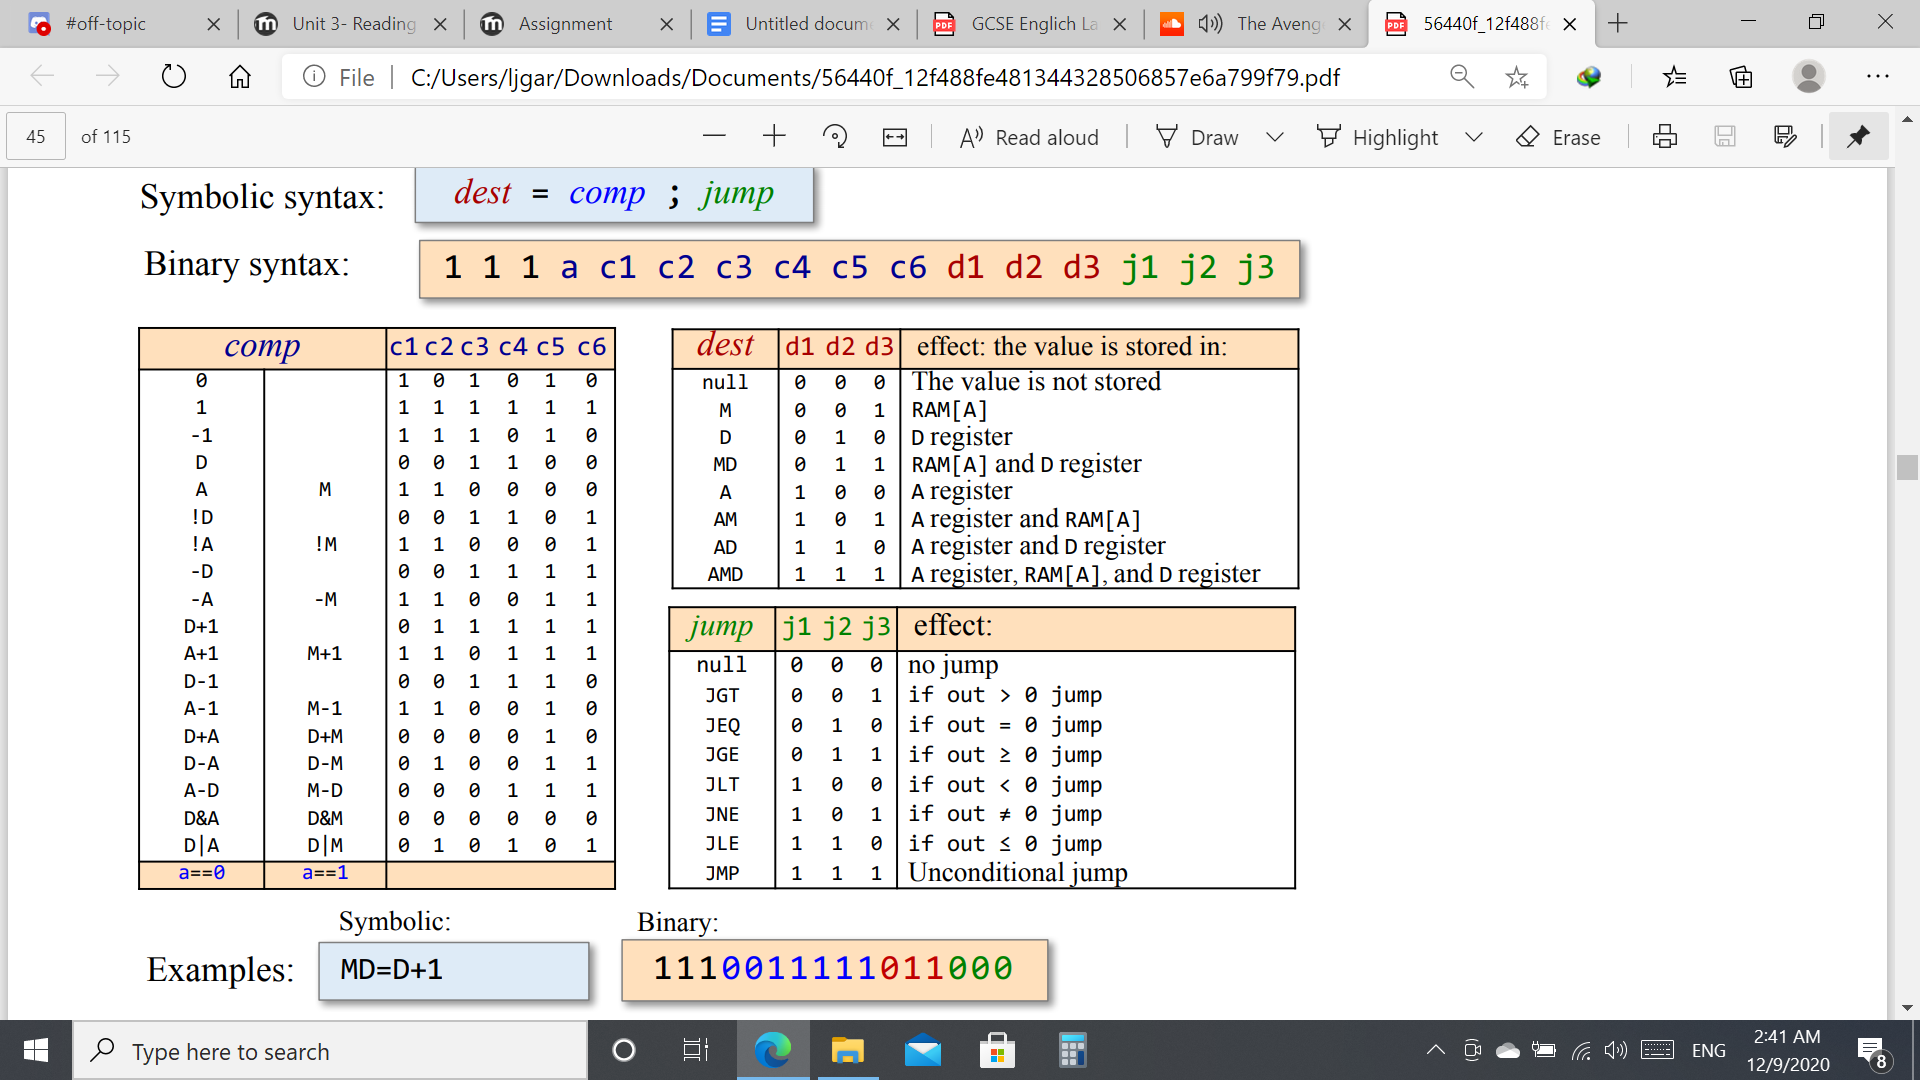The height and width of the screenshot is (1080, 1920).
Task: Select the Erase button
Action: [1558, 137]
